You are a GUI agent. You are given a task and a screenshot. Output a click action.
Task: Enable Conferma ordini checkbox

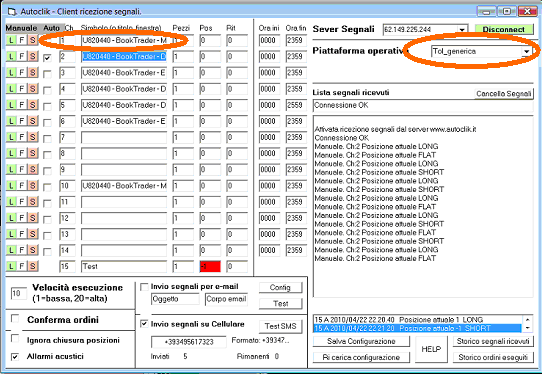coord(15,318)
